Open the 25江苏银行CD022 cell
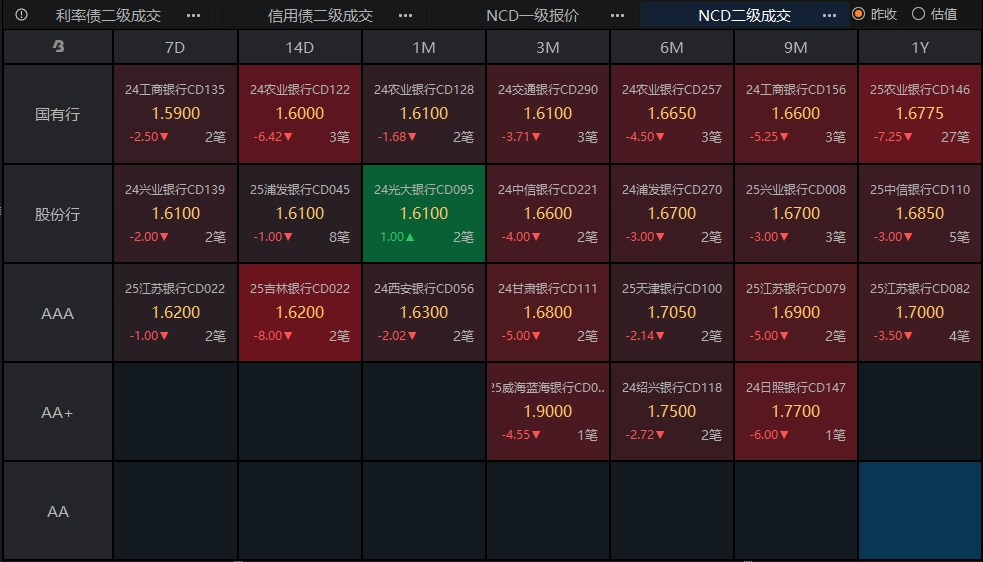Screen dimensions: 983x562 [175, 313]
